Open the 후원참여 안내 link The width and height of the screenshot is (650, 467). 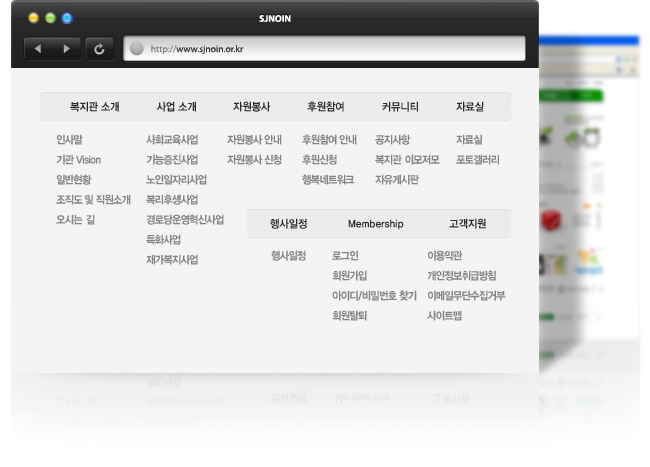[x=329, y=140]
